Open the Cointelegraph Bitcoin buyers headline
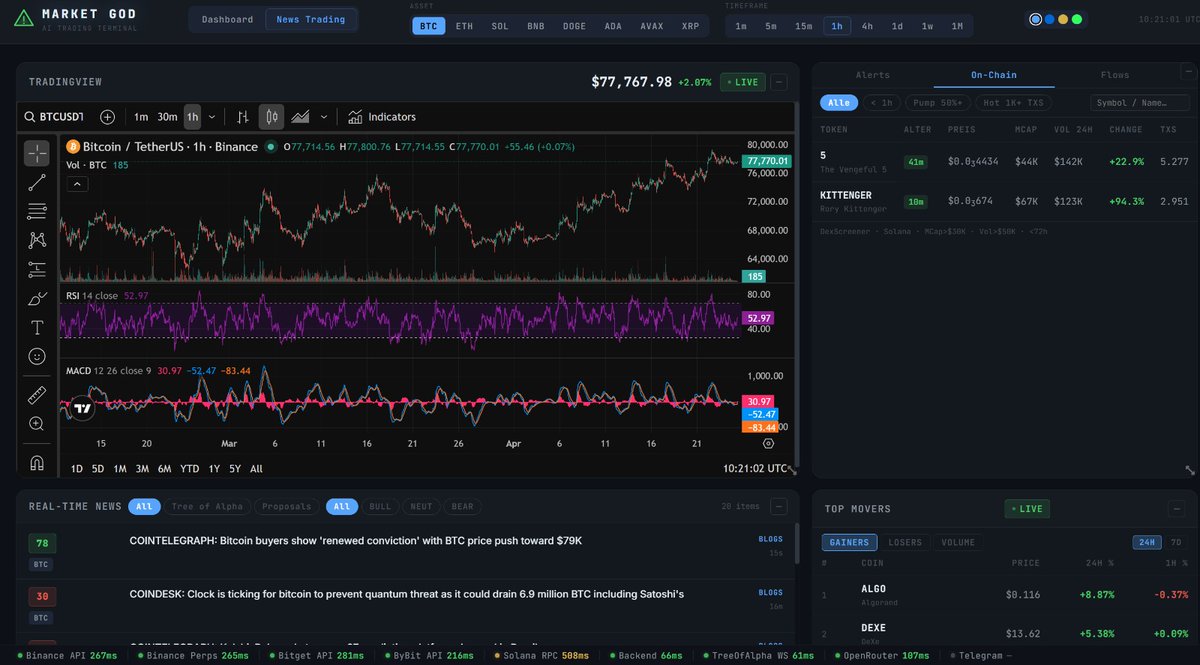The height and width of the screenshot is (665, 1200). pyautogui.click(x=356, y=540)
